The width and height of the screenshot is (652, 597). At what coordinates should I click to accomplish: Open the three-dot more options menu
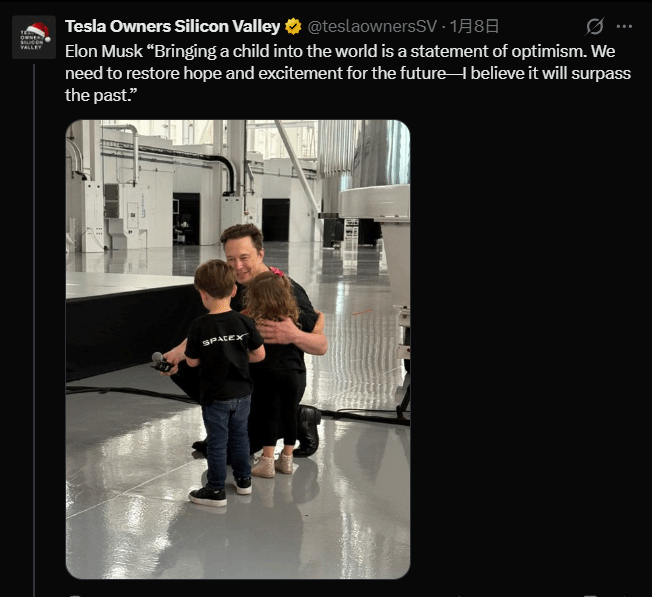point(624,27)
